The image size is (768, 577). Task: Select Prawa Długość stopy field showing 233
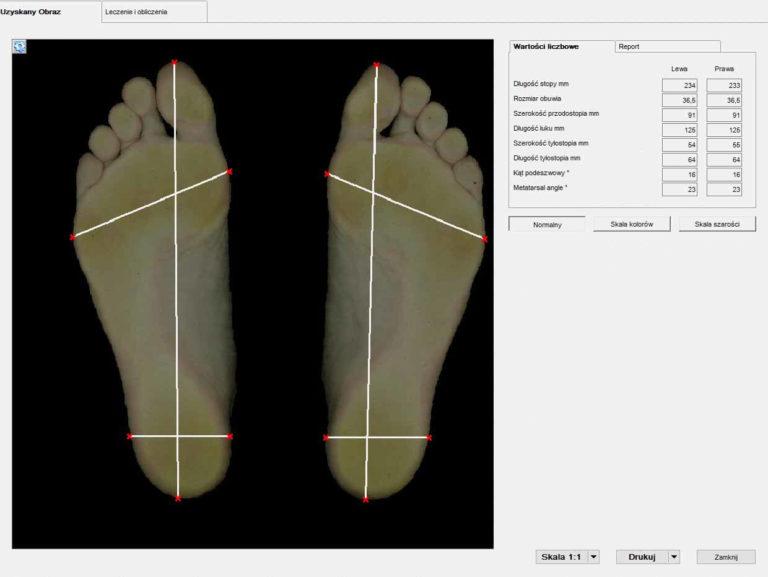[724, 85]
